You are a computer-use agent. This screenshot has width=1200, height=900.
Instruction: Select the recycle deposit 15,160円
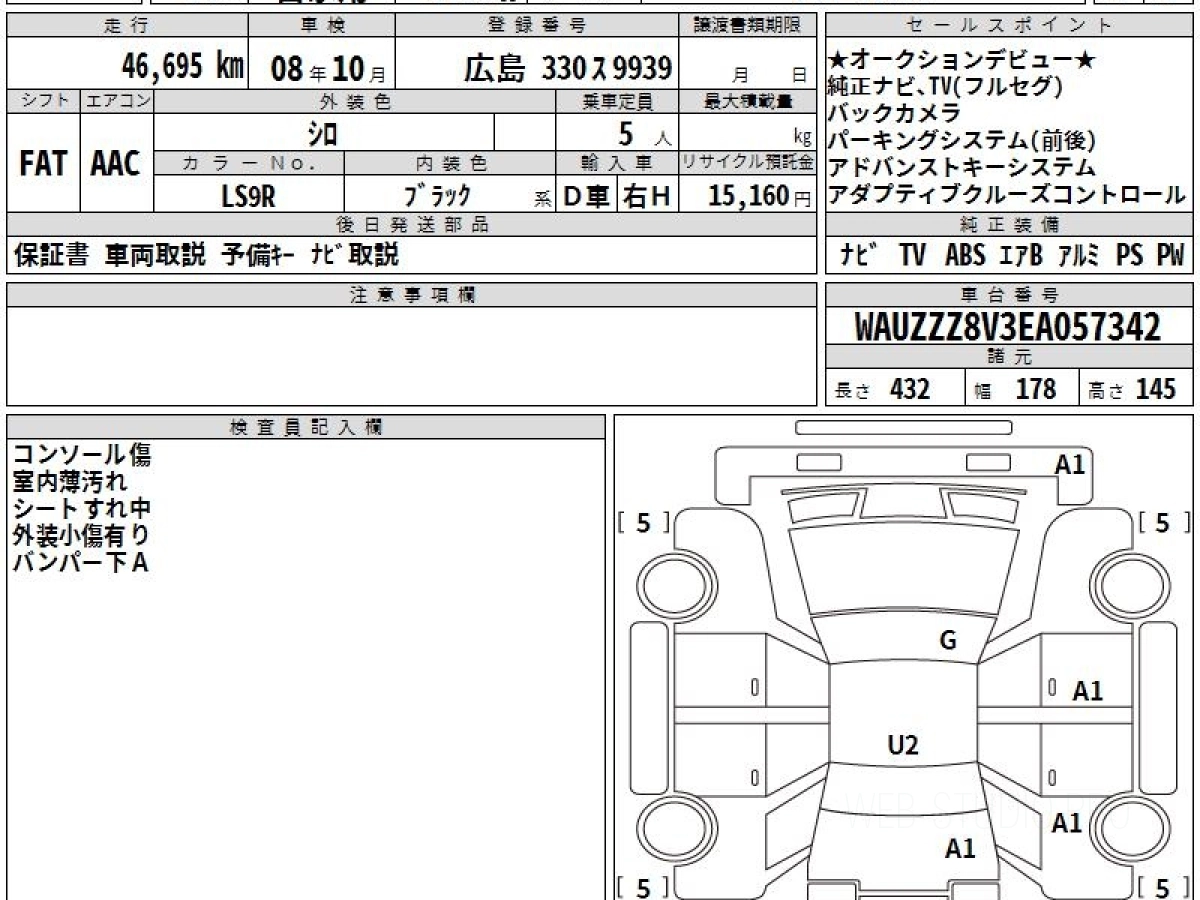tap(759, 196)
